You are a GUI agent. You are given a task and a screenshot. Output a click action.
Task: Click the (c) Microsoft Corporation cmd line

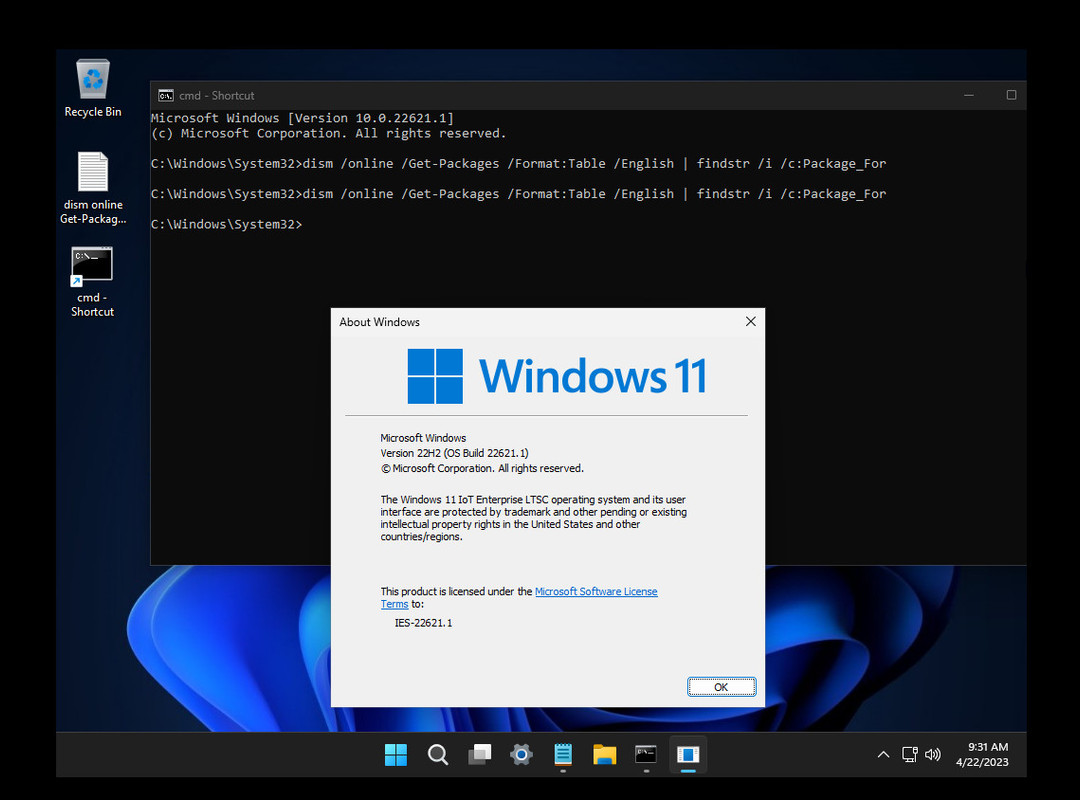click(x=329, y=134)
